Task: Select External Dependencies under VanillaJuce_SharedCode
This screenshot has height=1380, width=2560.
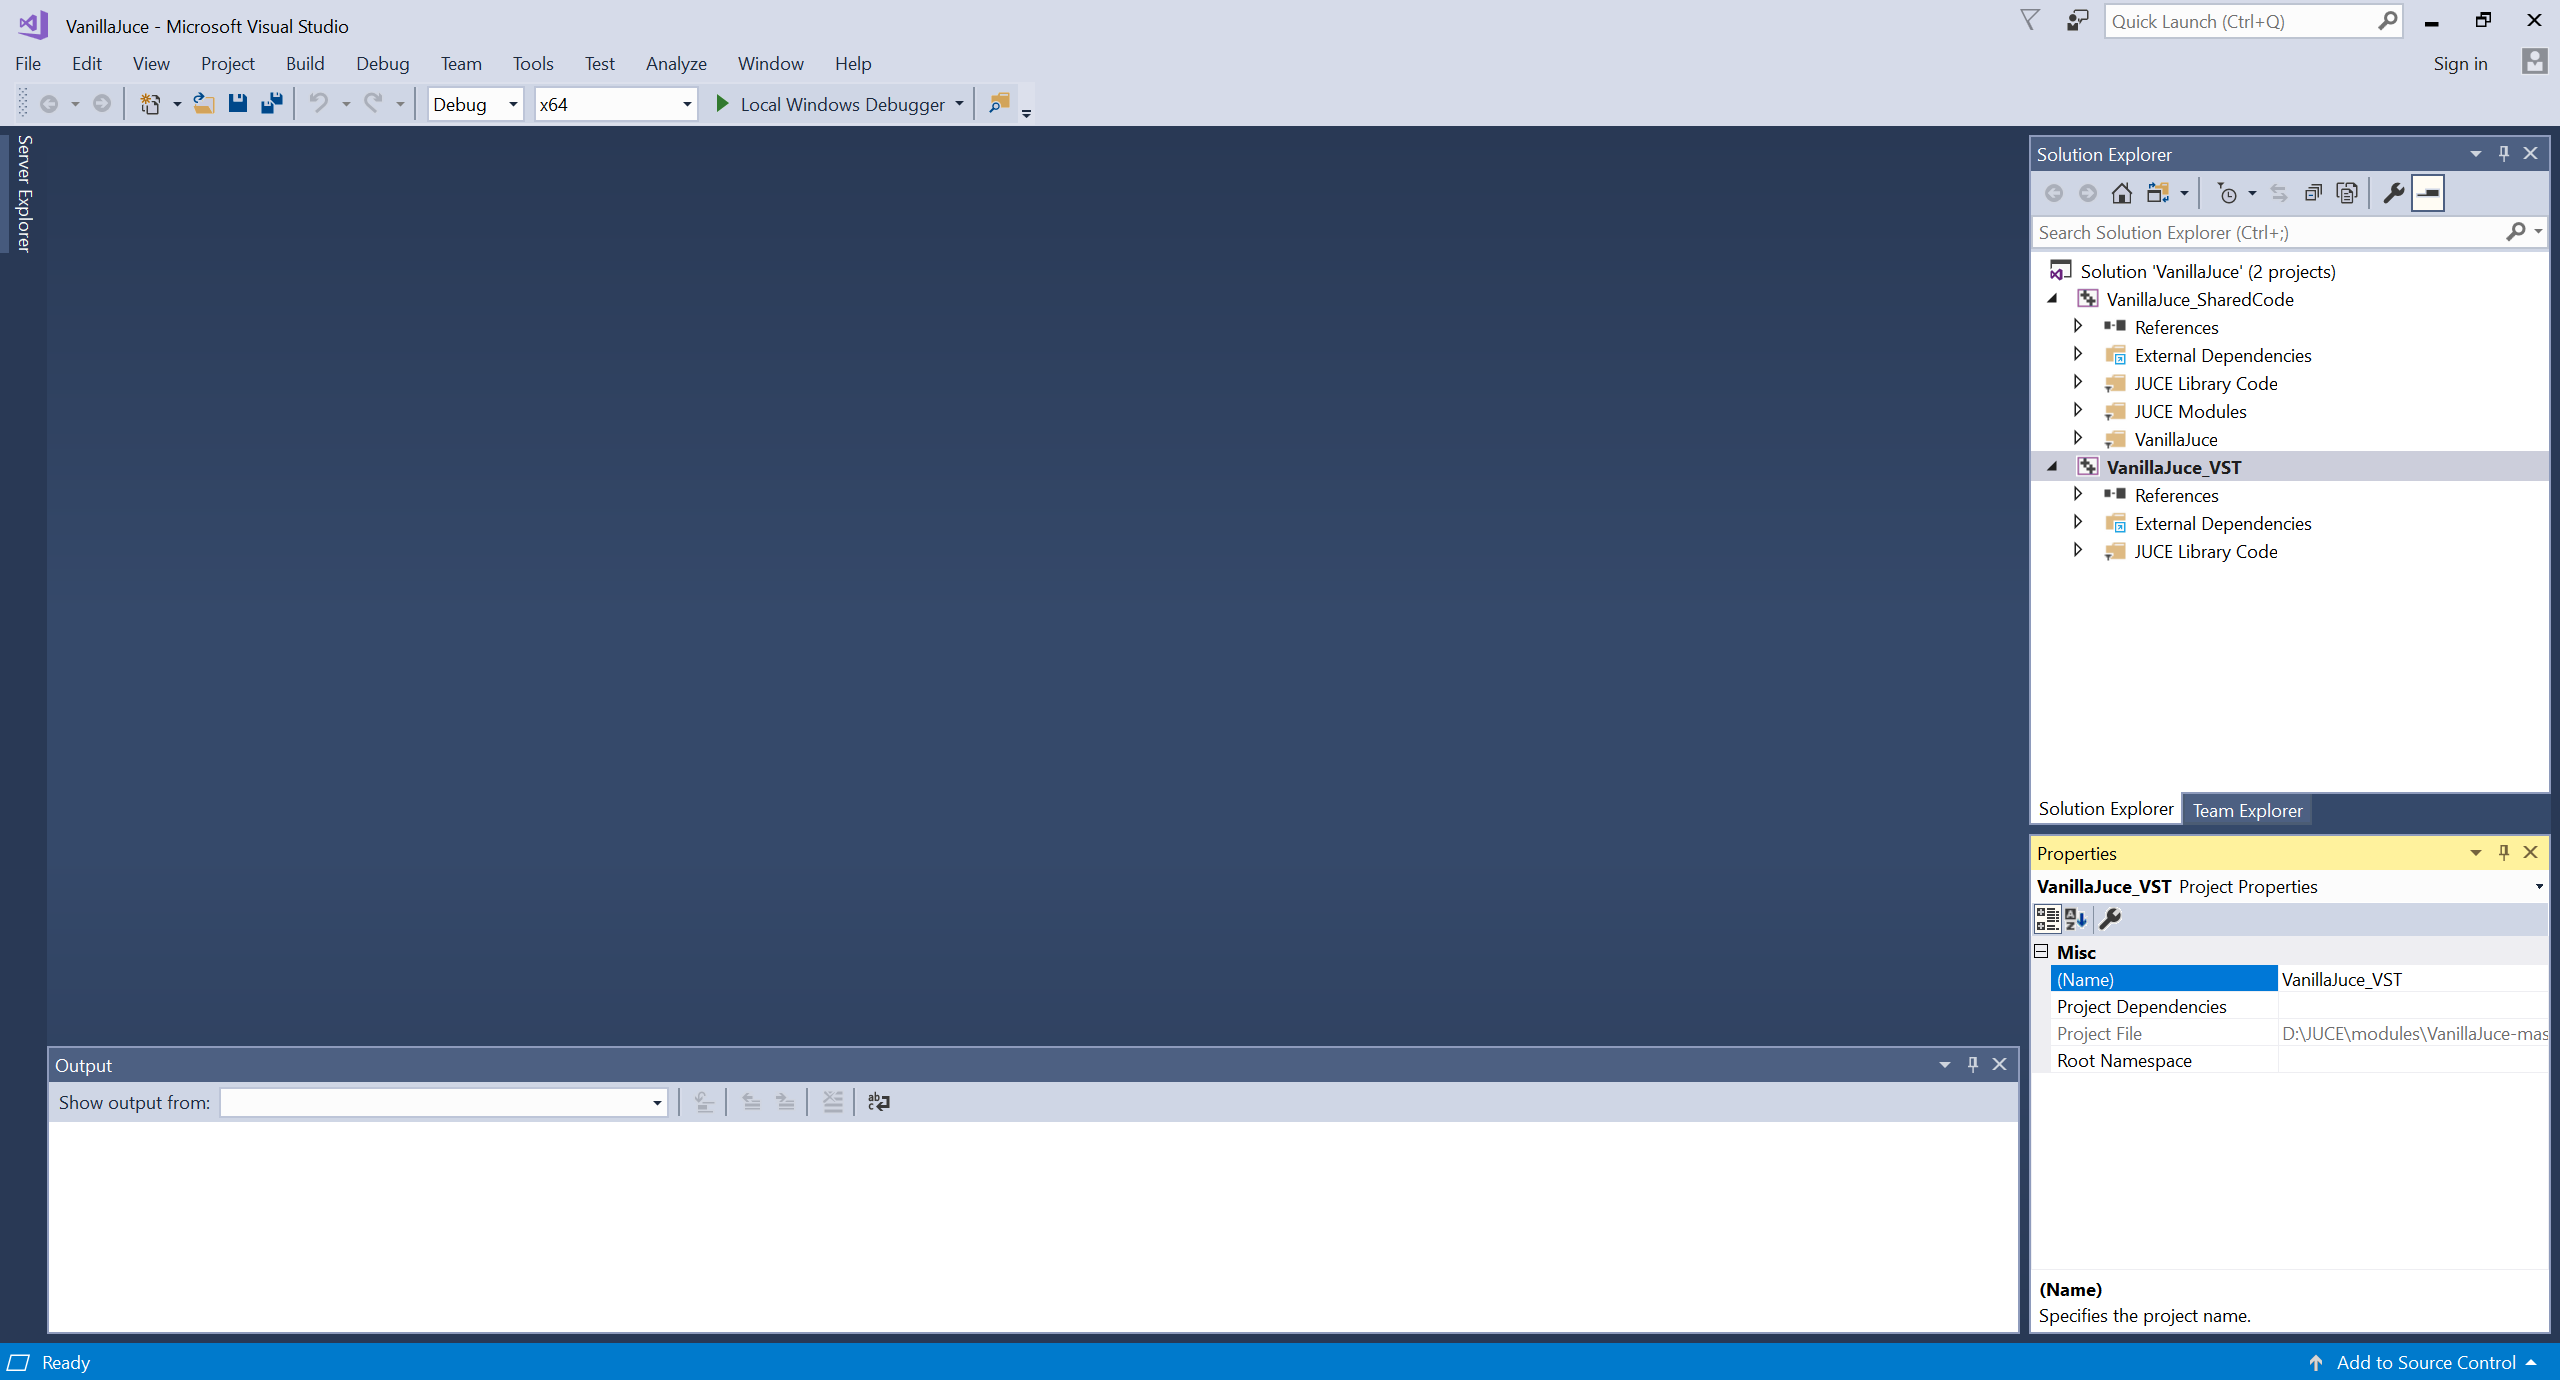Action: [x=2223, y=355]
